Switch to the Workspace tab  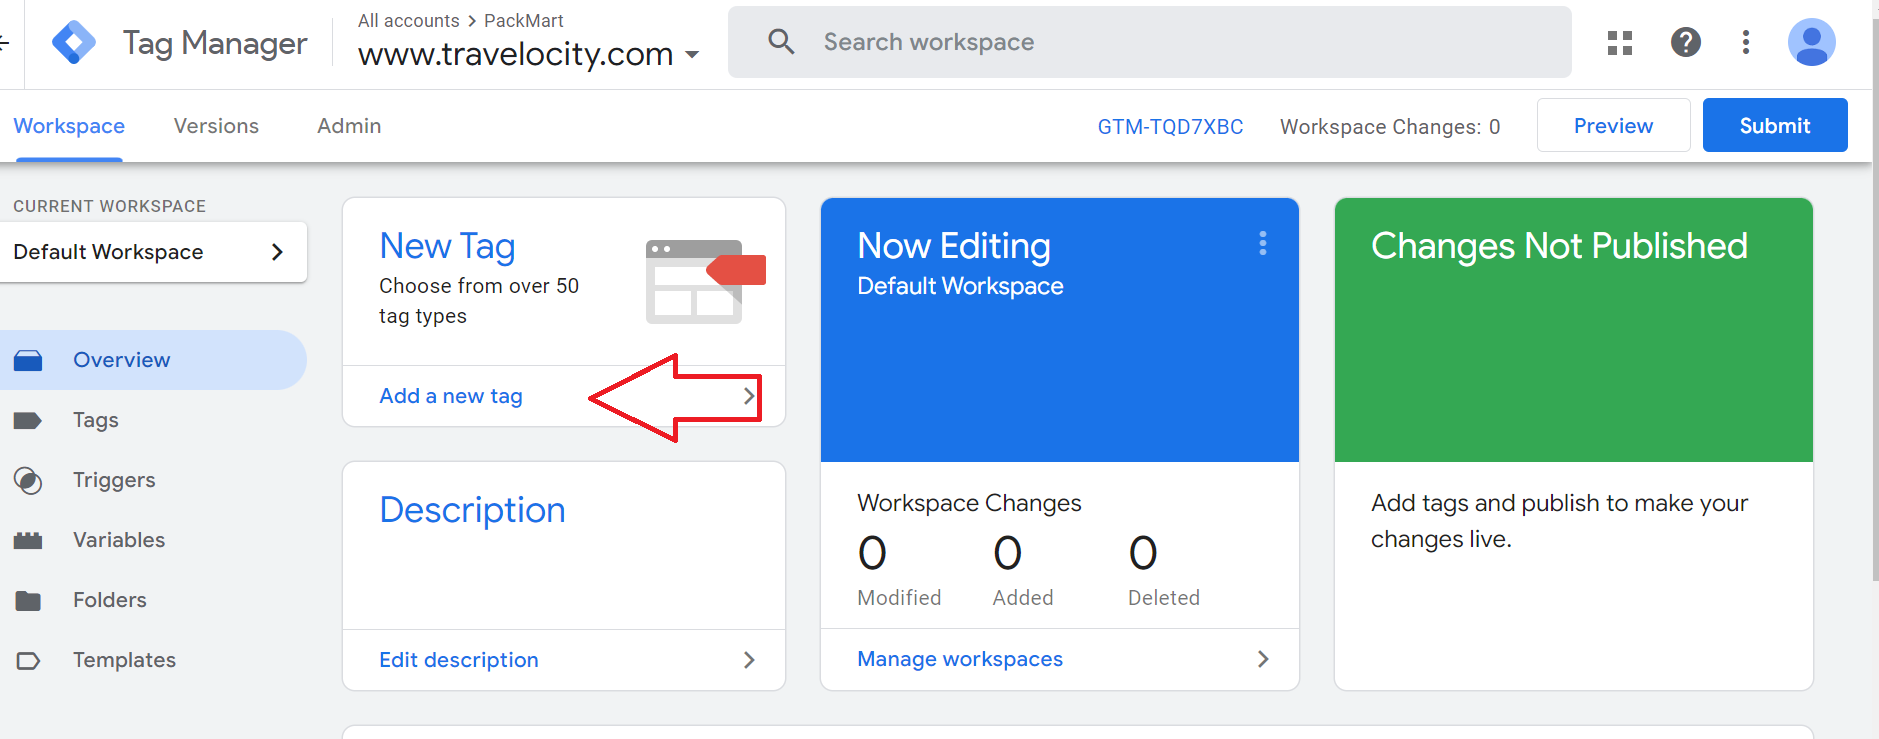tap(69, 126)
